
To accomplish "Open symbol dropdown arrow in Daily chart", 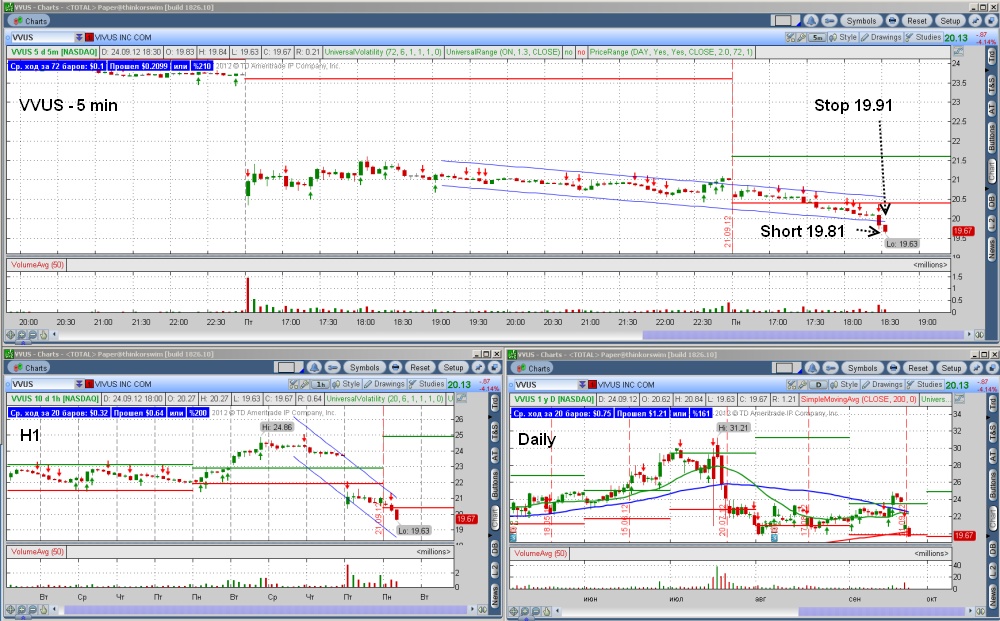I will coord(582,384).
